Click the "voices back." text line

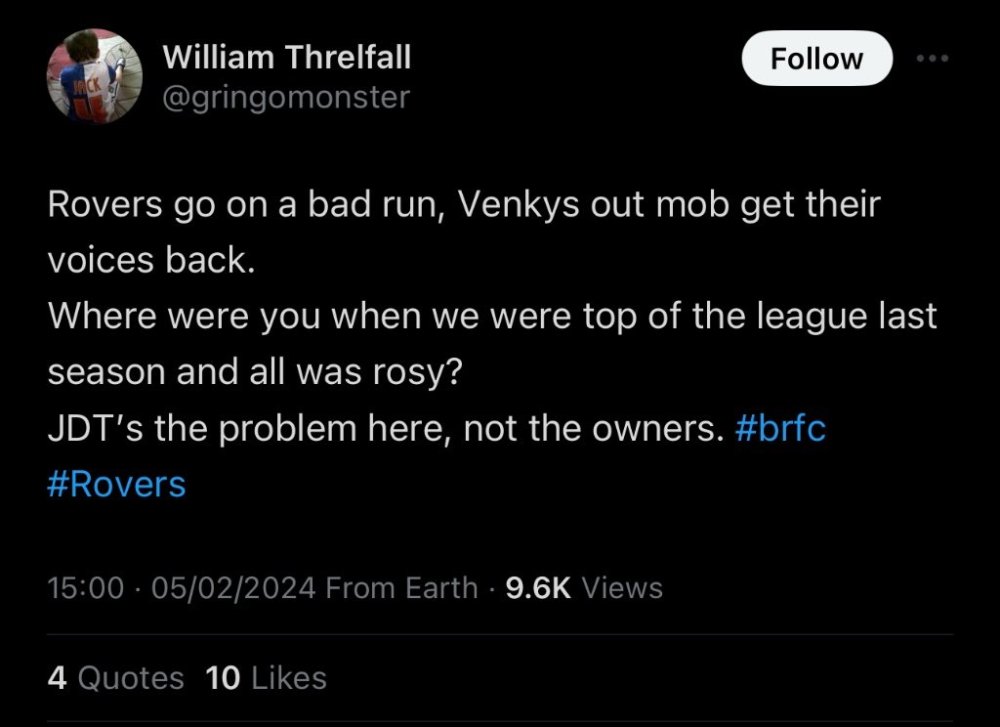[x=146, y=260]
